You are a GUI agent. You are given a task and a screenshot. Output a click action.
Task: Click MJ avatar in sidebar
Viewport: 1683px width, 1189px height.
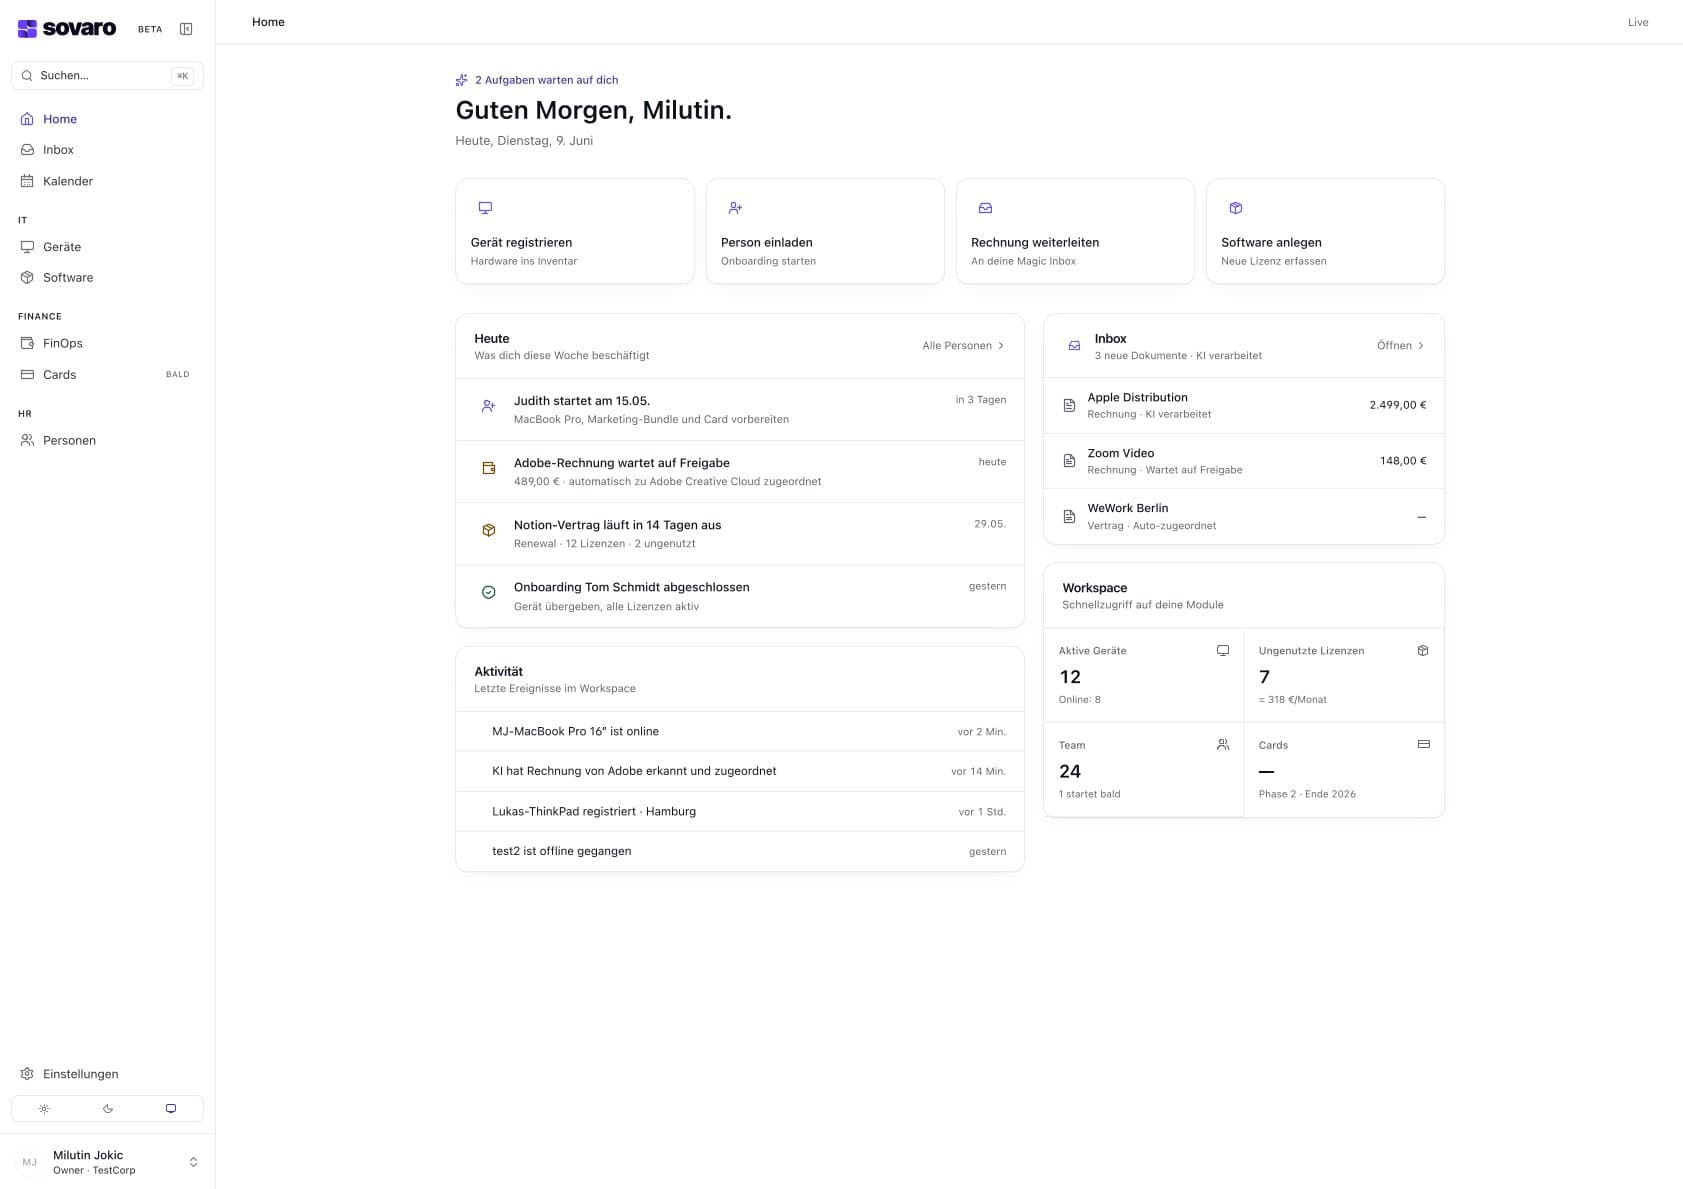pos(30,1162)
